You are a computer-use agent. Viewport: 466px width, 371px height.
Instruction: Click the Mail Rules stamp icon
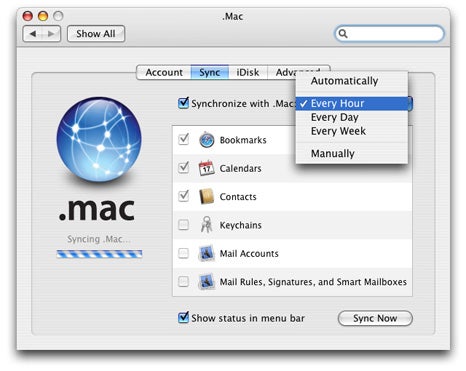pos(206,282)
